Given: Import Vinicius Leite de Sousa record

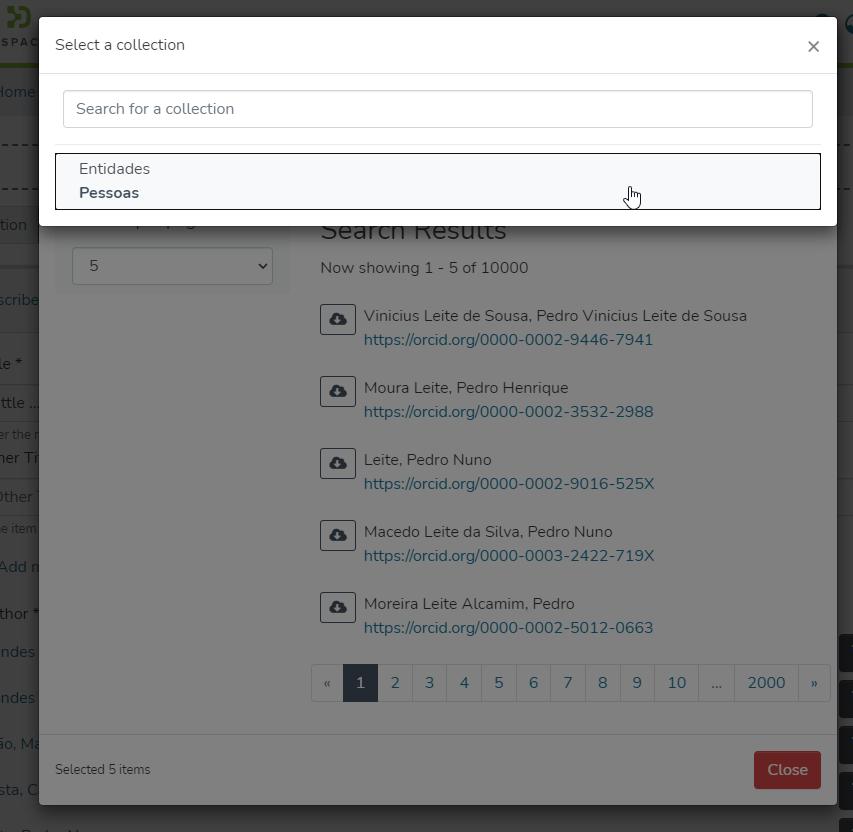Looking at the screenshot, I should pyautogui.click(x=337, y=319).
